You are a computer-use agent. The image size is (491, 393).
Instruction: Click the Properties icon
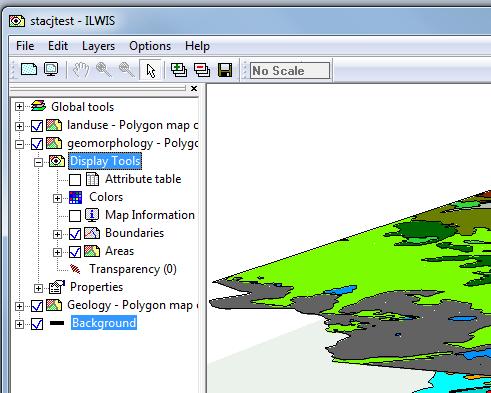(x=57, y=287)
